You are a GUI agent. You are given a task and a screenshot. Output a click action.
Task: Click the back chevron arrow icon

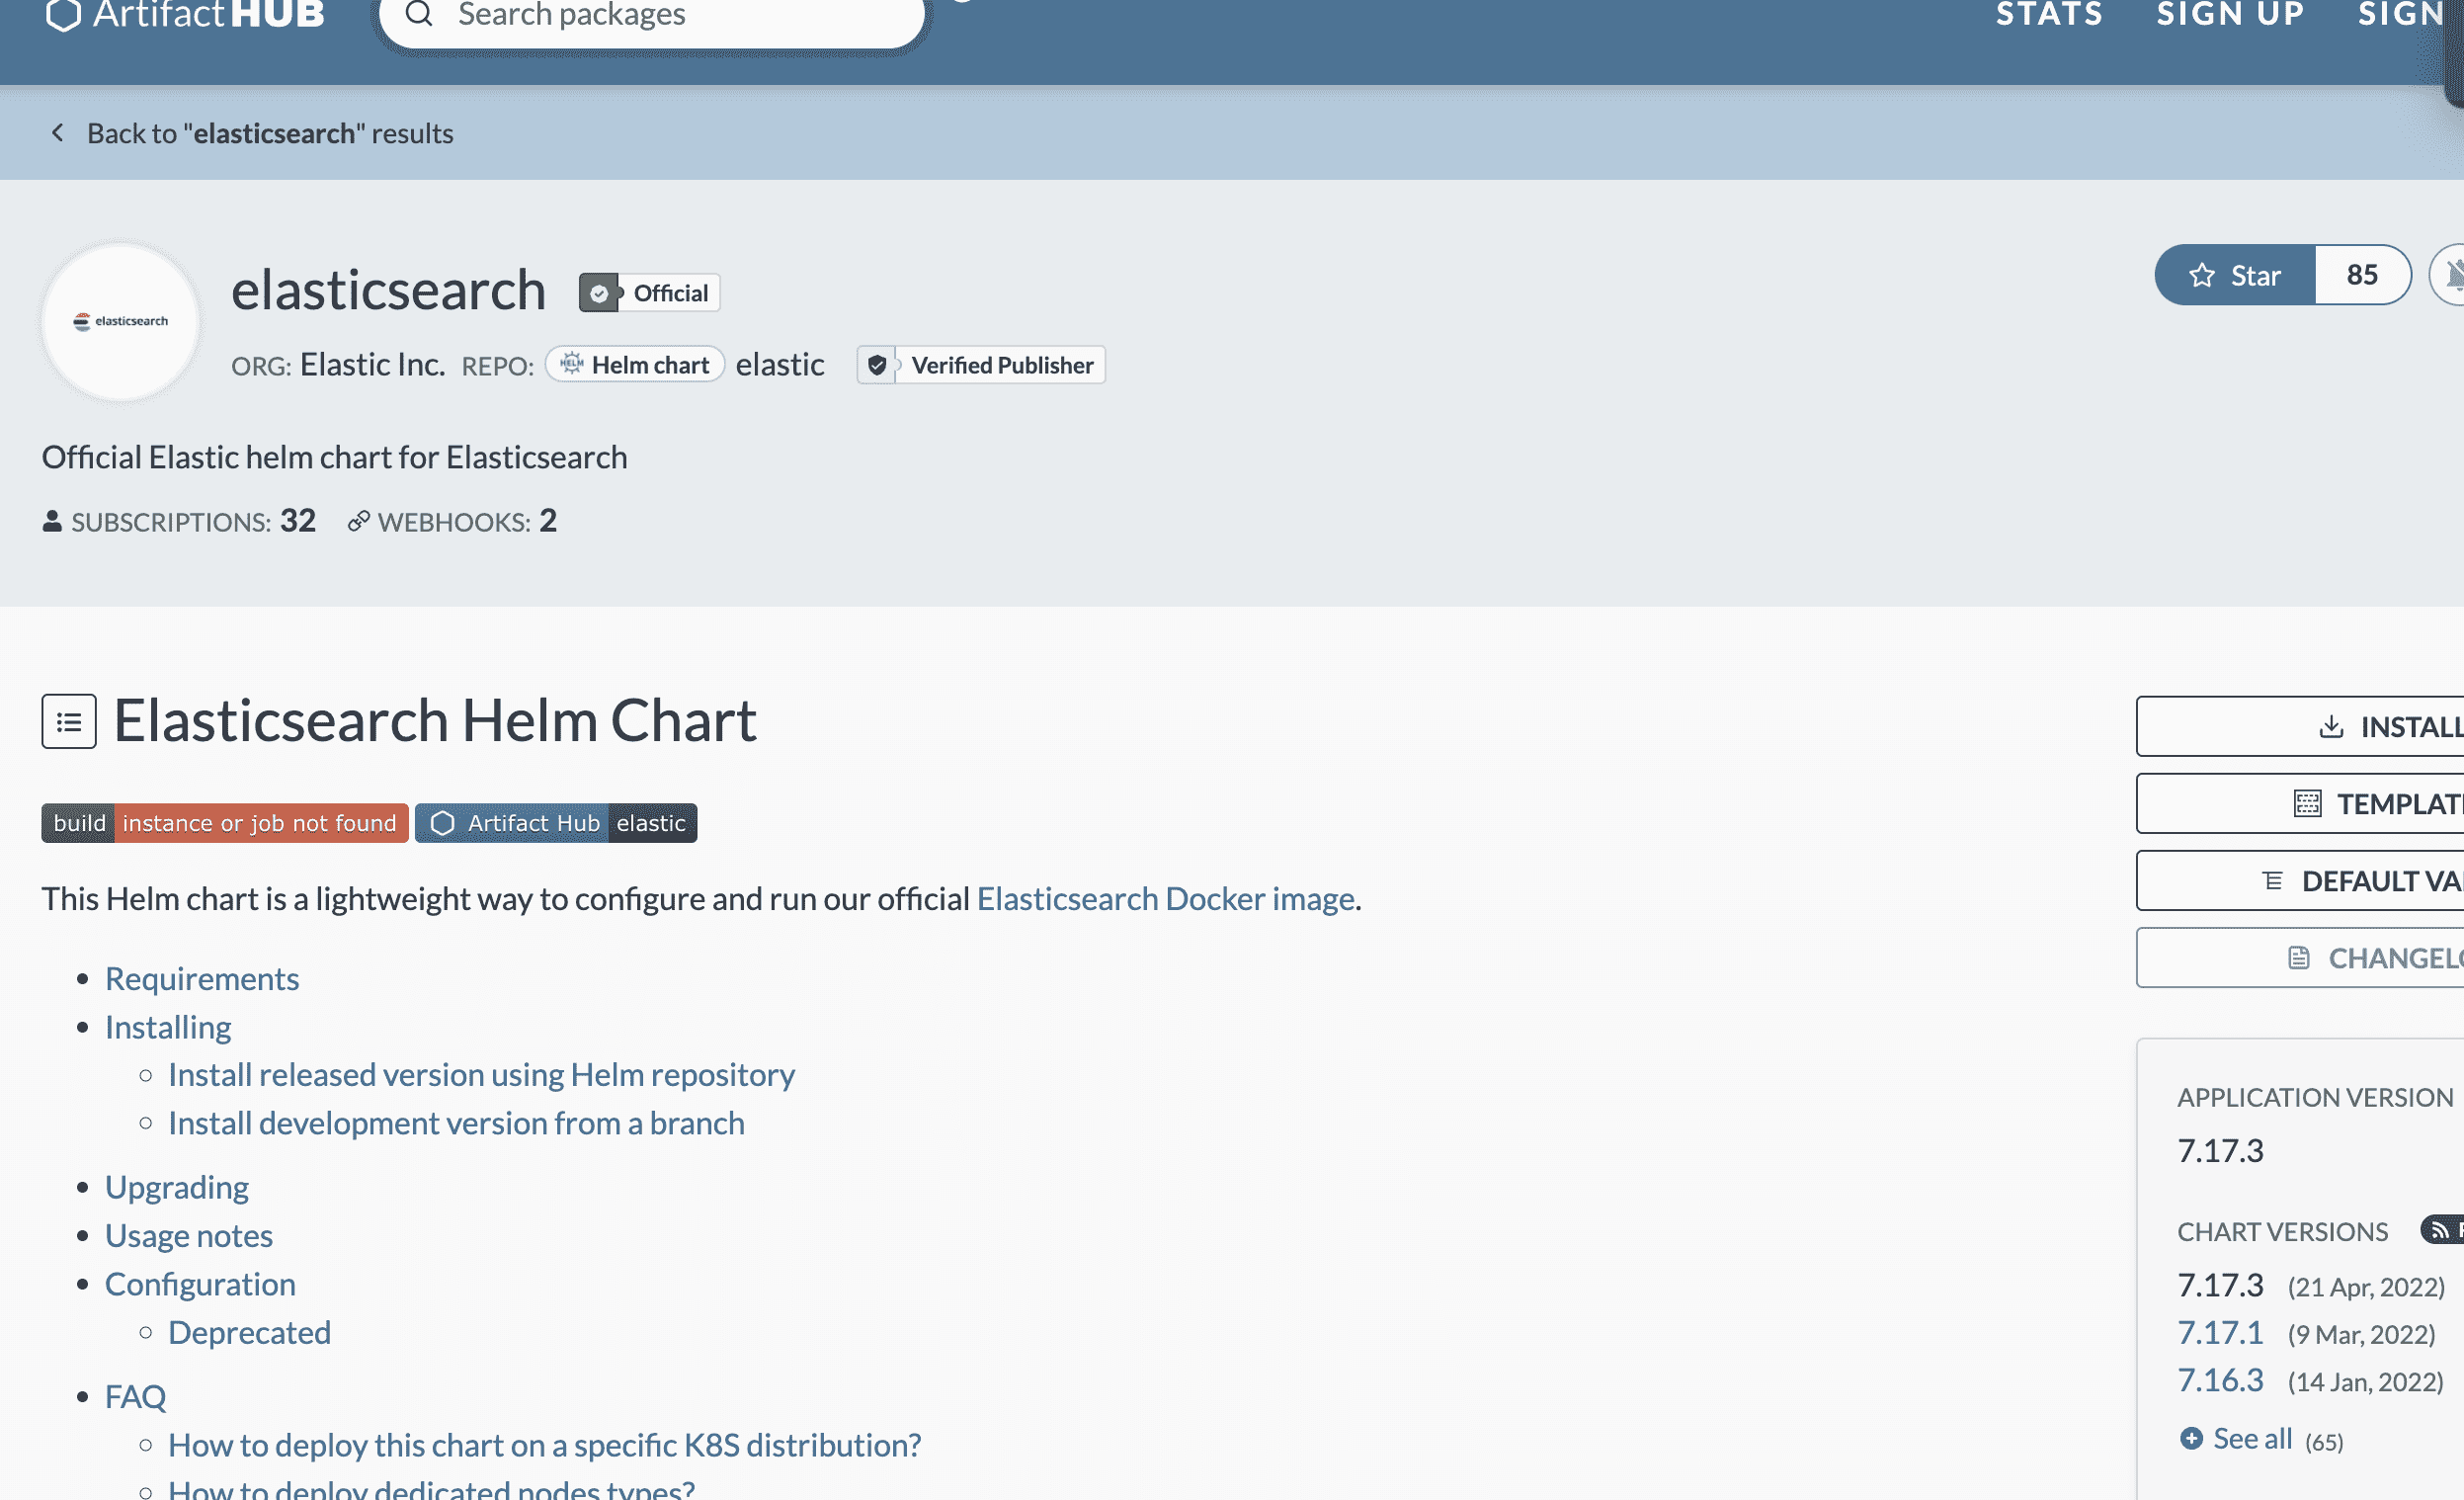(x=57, y=132)
